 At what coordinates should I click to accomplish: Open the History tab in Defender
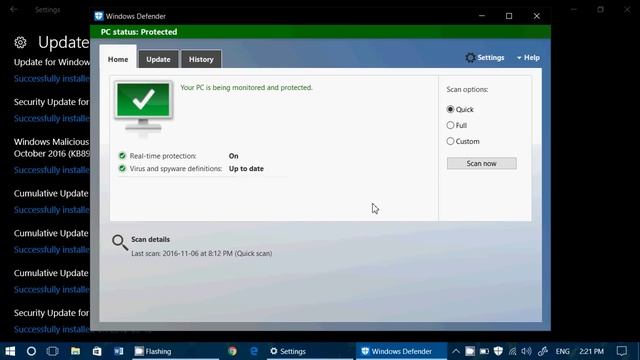click(201, 59)
